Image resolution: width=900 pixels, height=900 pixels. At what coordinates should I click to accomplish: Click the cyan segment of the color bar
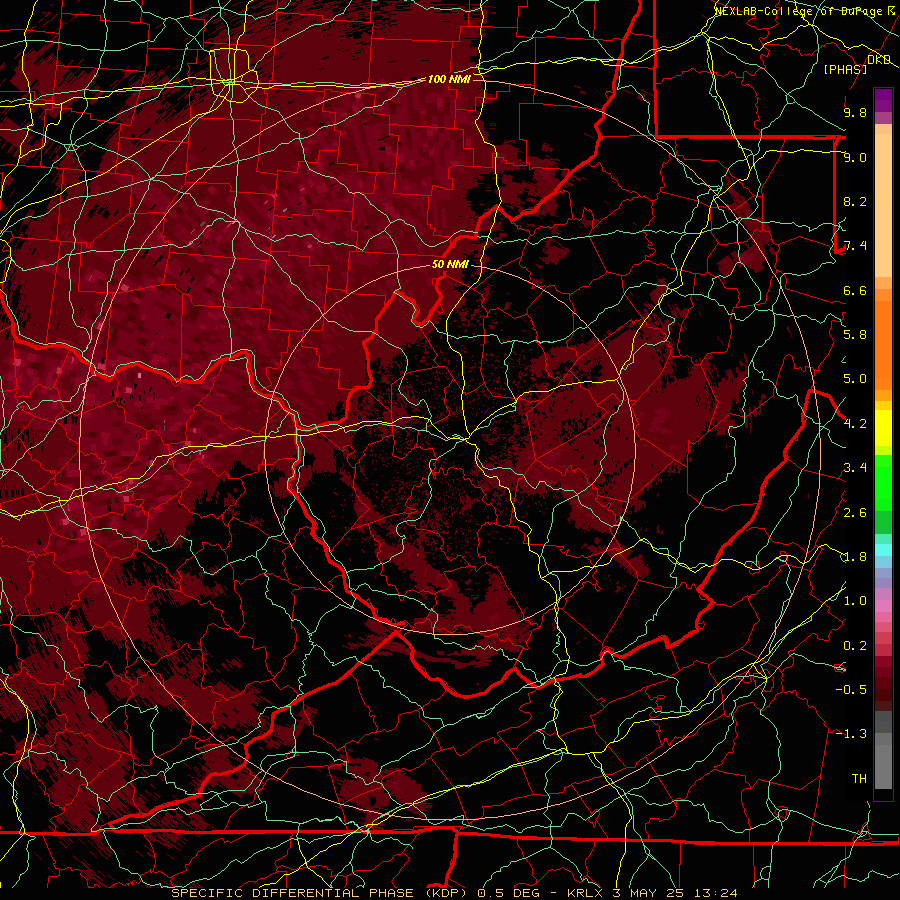[x=883, y=550]
